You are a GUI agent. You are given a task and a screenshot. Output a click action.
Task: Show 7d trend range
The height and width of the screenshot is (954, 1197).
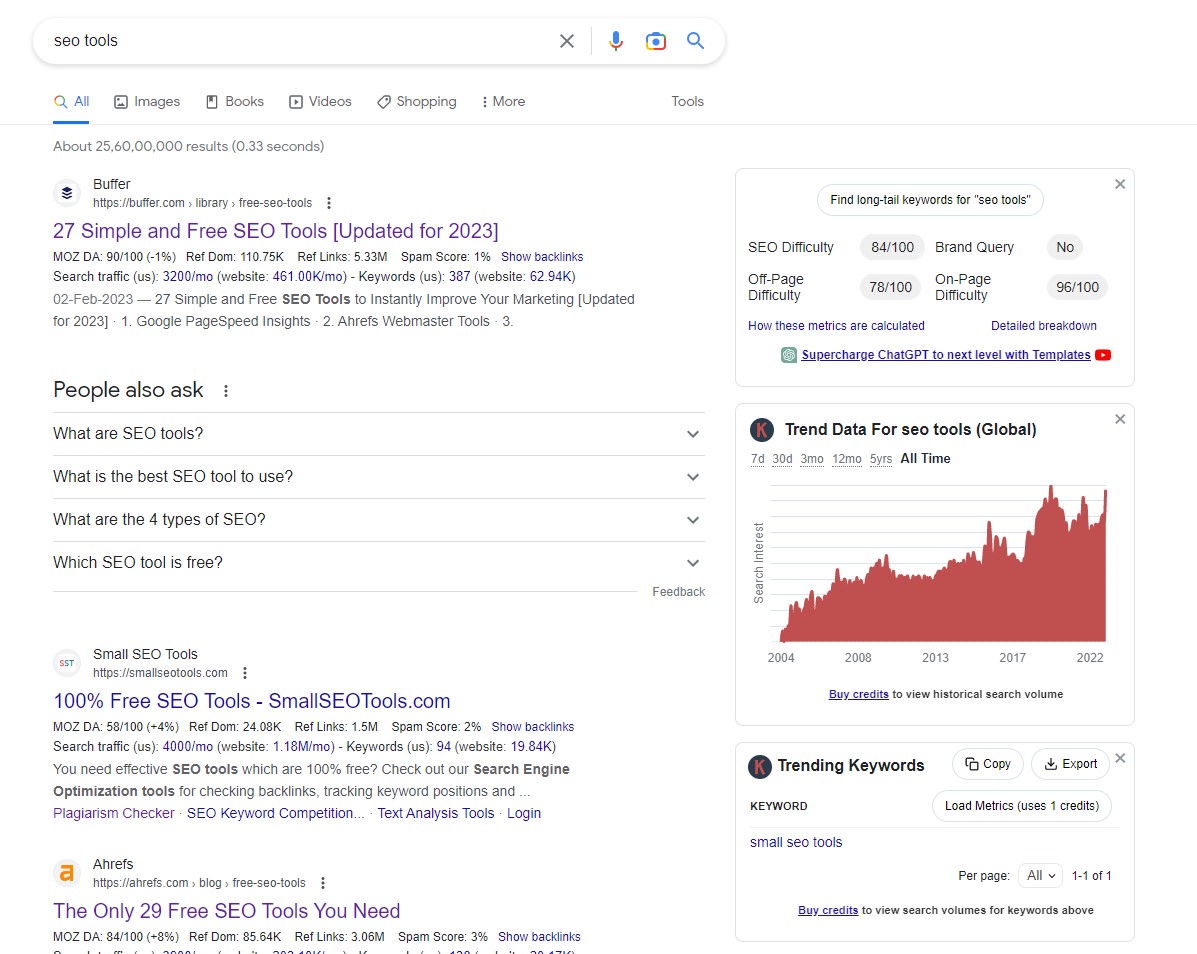(757, 459)
